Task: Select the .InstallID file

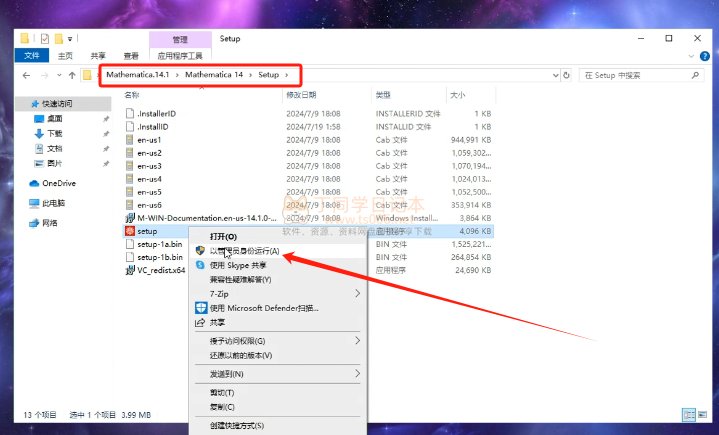Action: click(x=153, y=127)
